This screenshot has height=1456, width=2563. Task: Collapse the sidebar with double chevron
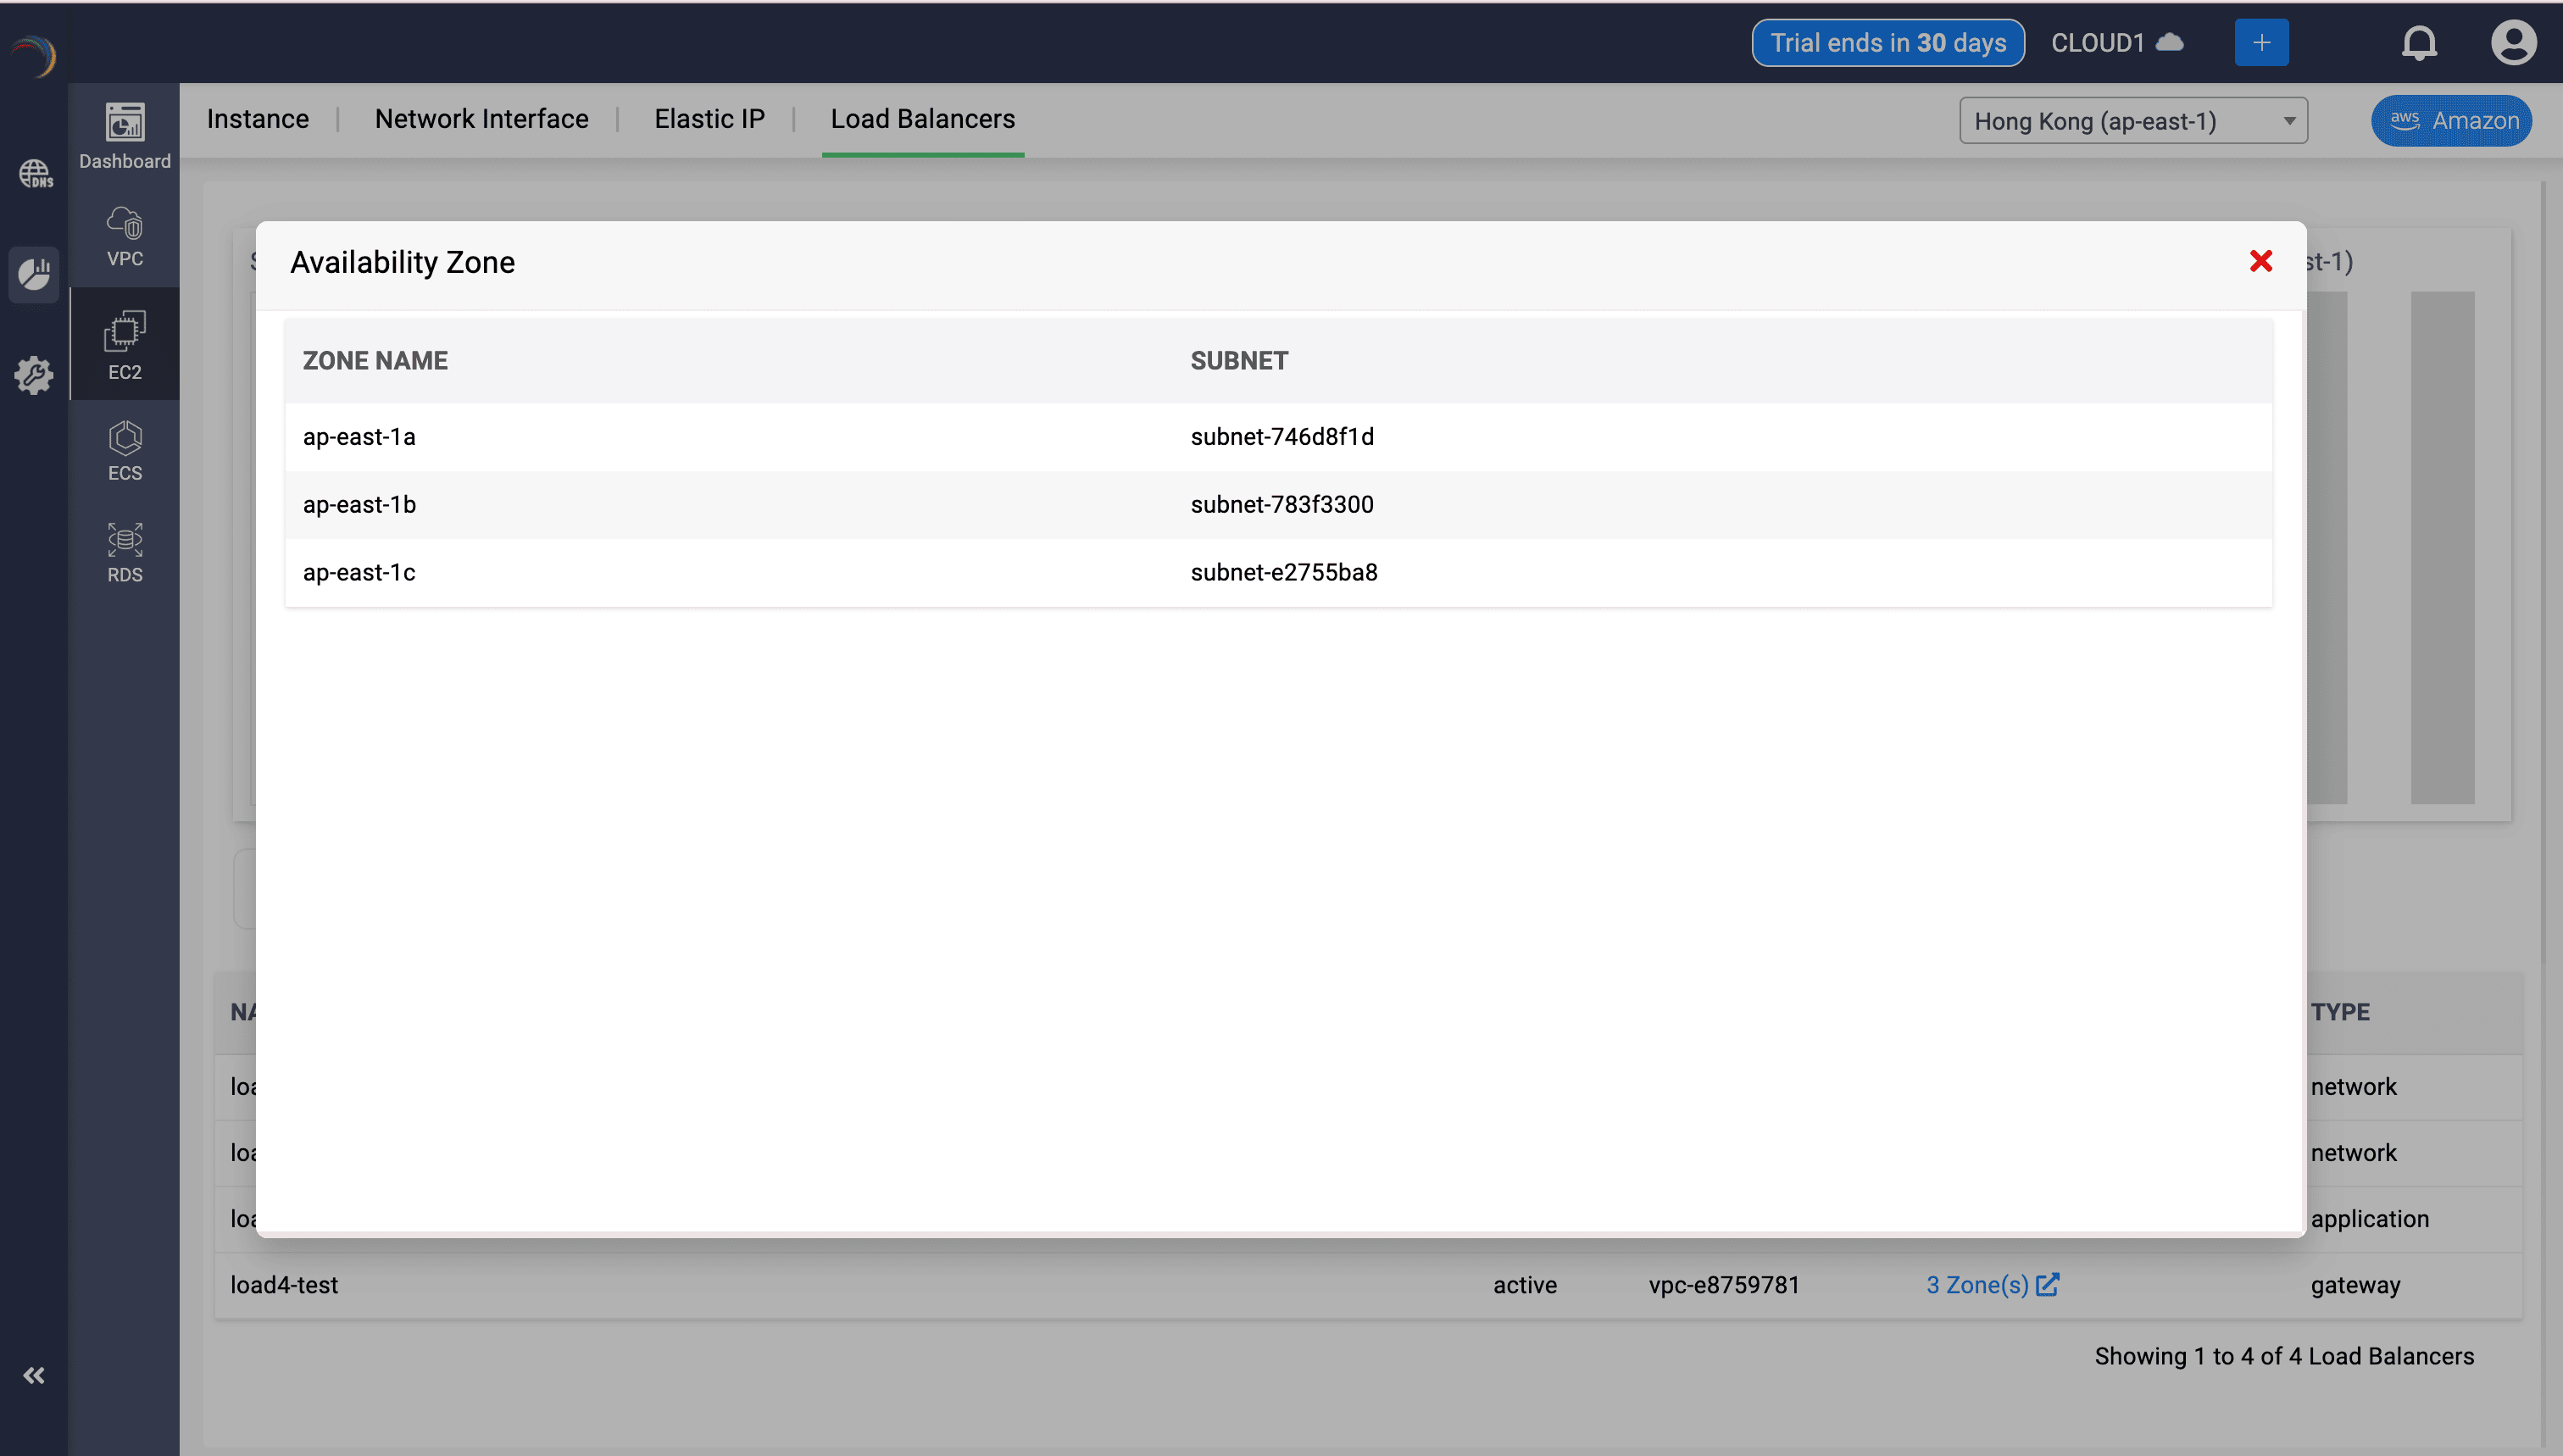(35, 1375)
